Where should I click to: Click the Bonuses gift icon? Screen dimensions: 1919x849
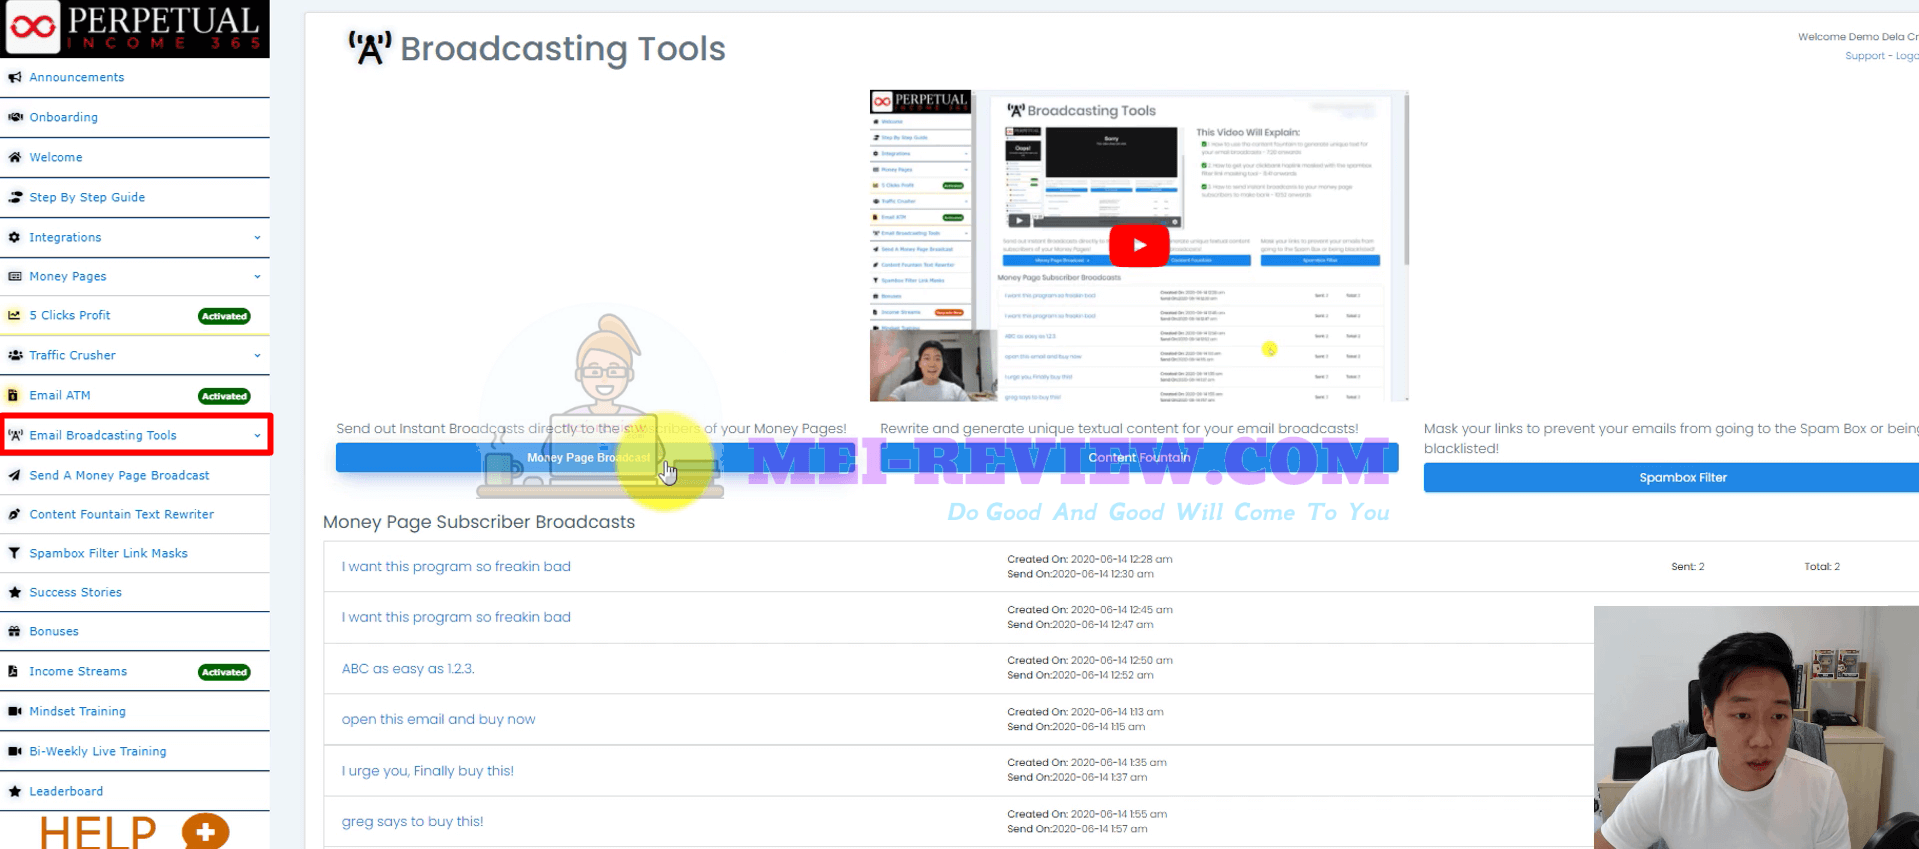(15, 631)
